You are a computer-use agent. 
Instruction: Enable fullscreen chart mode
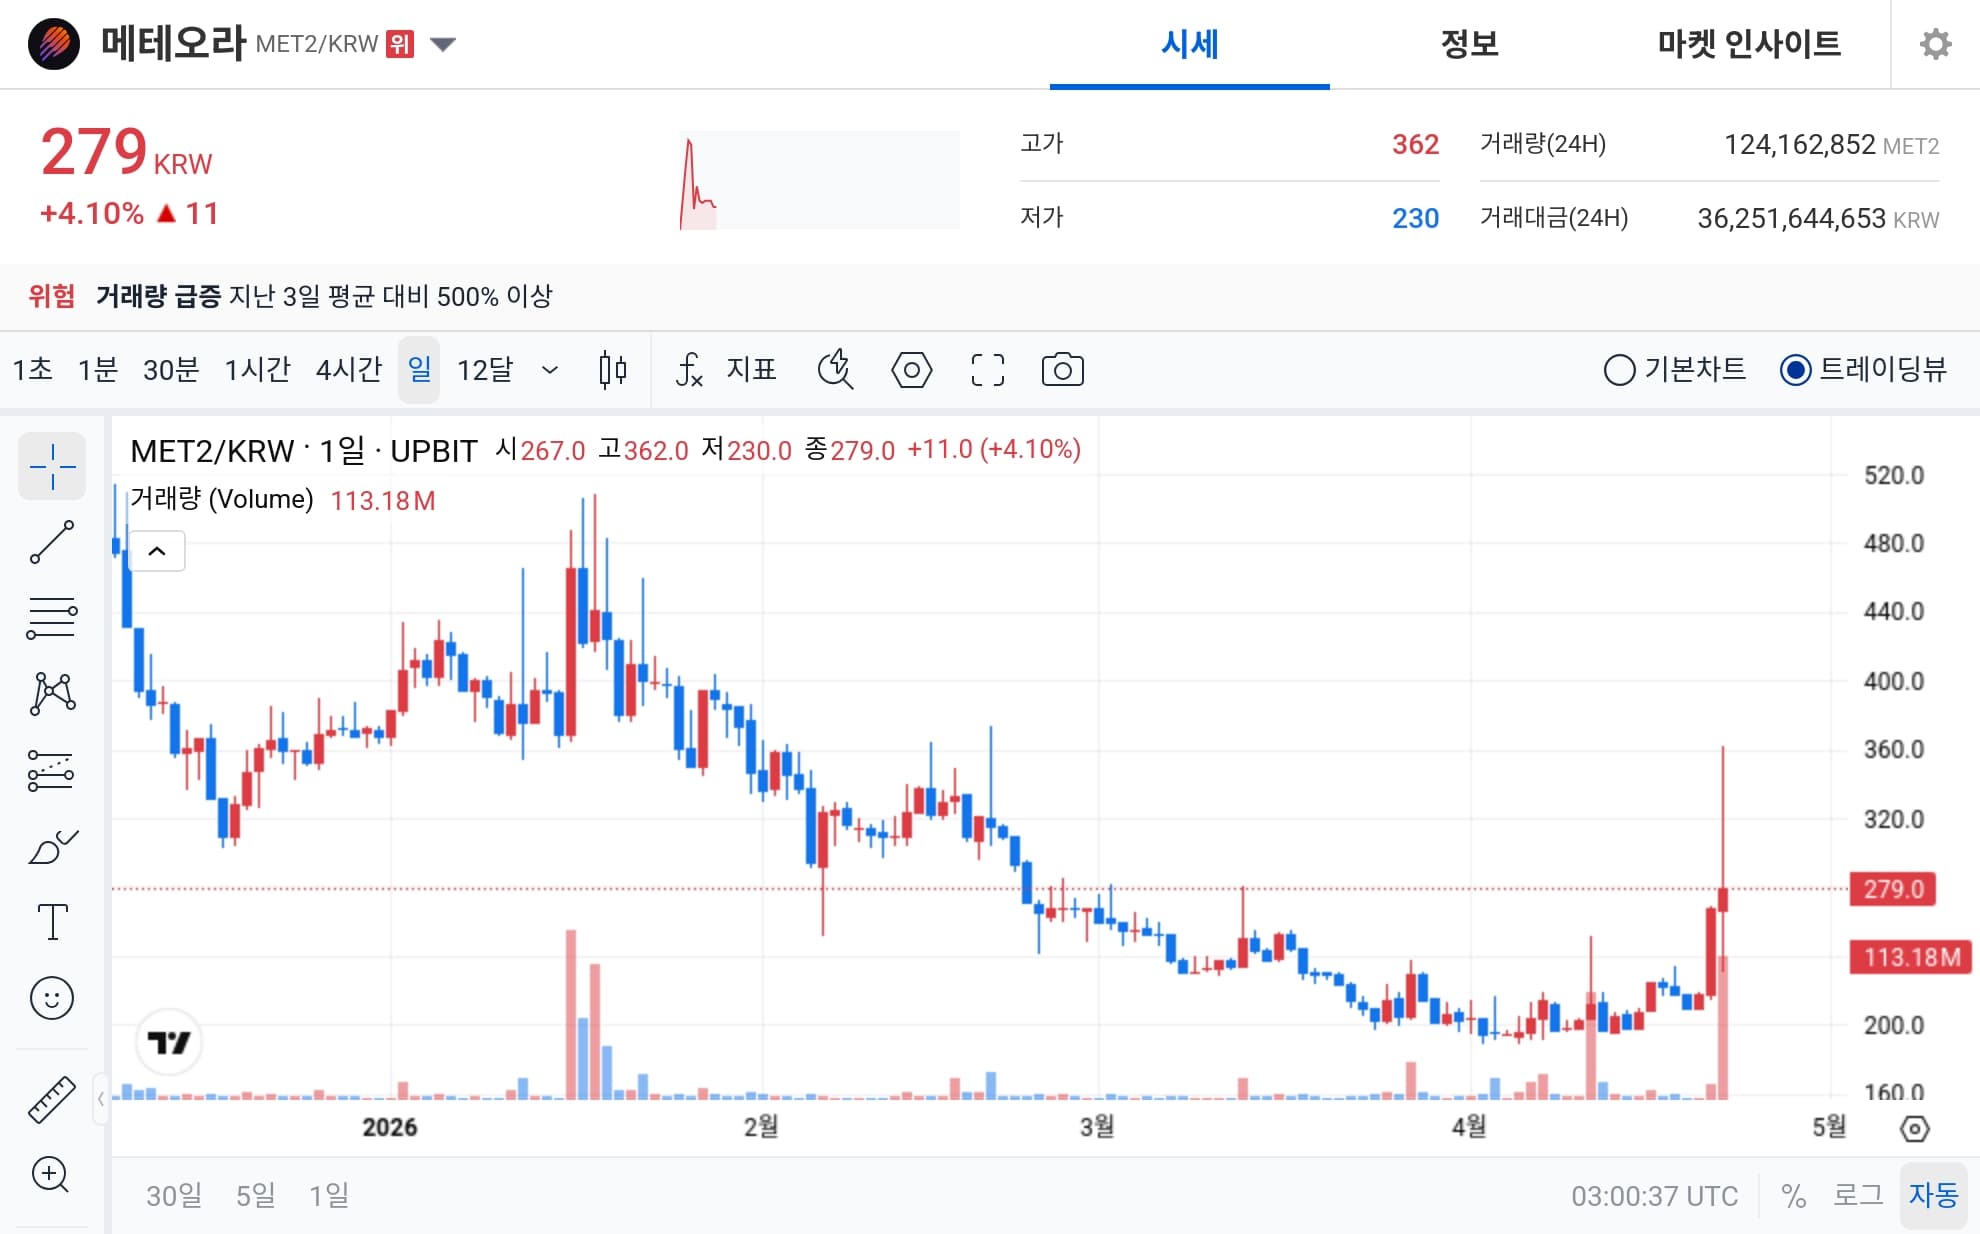point(987,369)
